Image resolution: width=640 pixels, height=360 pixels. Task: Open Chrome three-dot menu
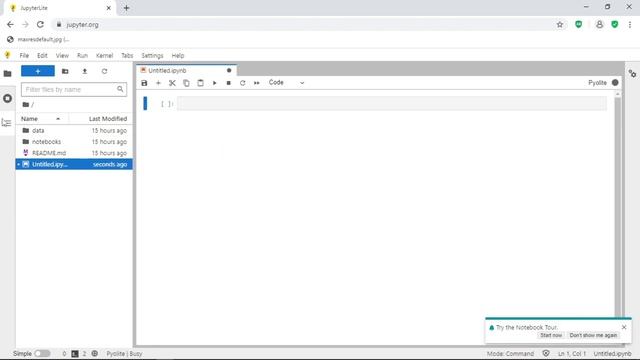click(x=630, y=24)
